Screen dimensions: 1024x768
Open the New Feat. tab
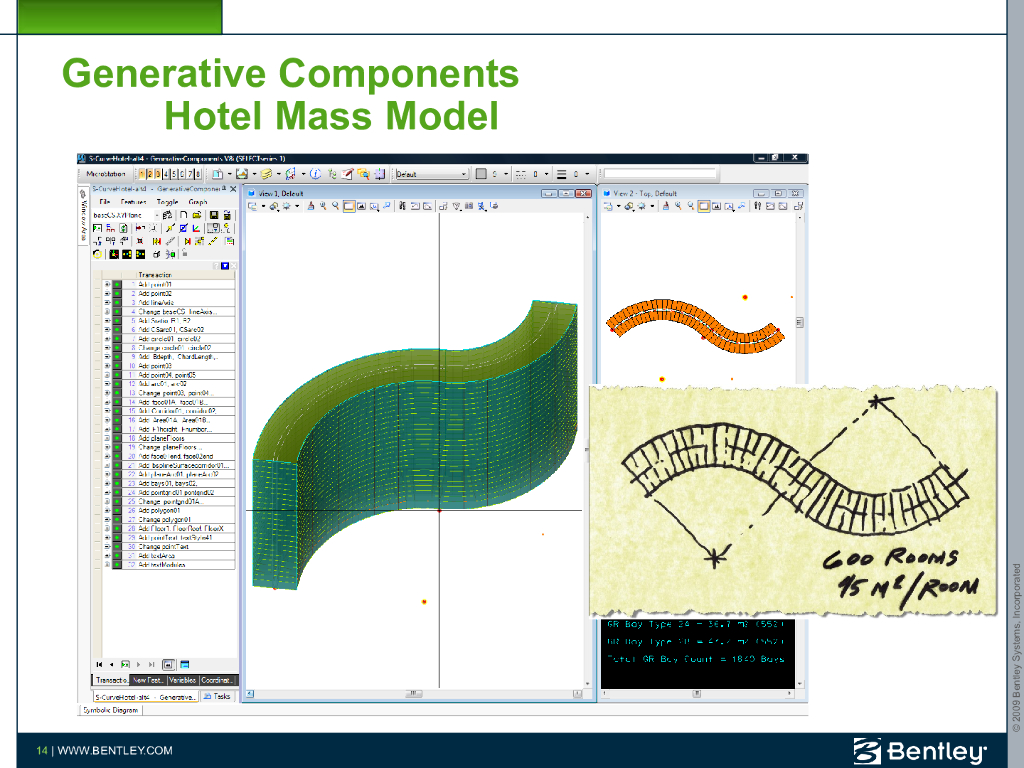pos(148,680)
